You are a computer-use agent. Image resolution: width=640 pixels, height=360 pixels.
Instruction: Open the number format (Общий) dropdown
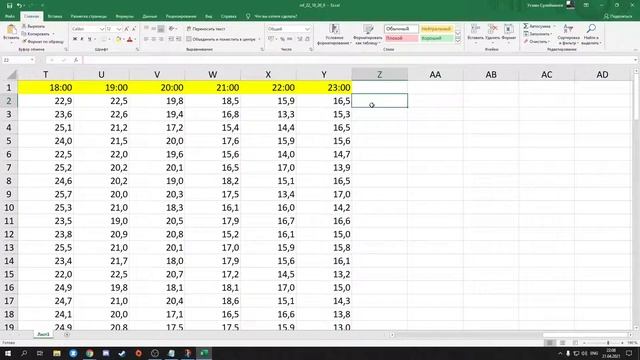[307, 29]
